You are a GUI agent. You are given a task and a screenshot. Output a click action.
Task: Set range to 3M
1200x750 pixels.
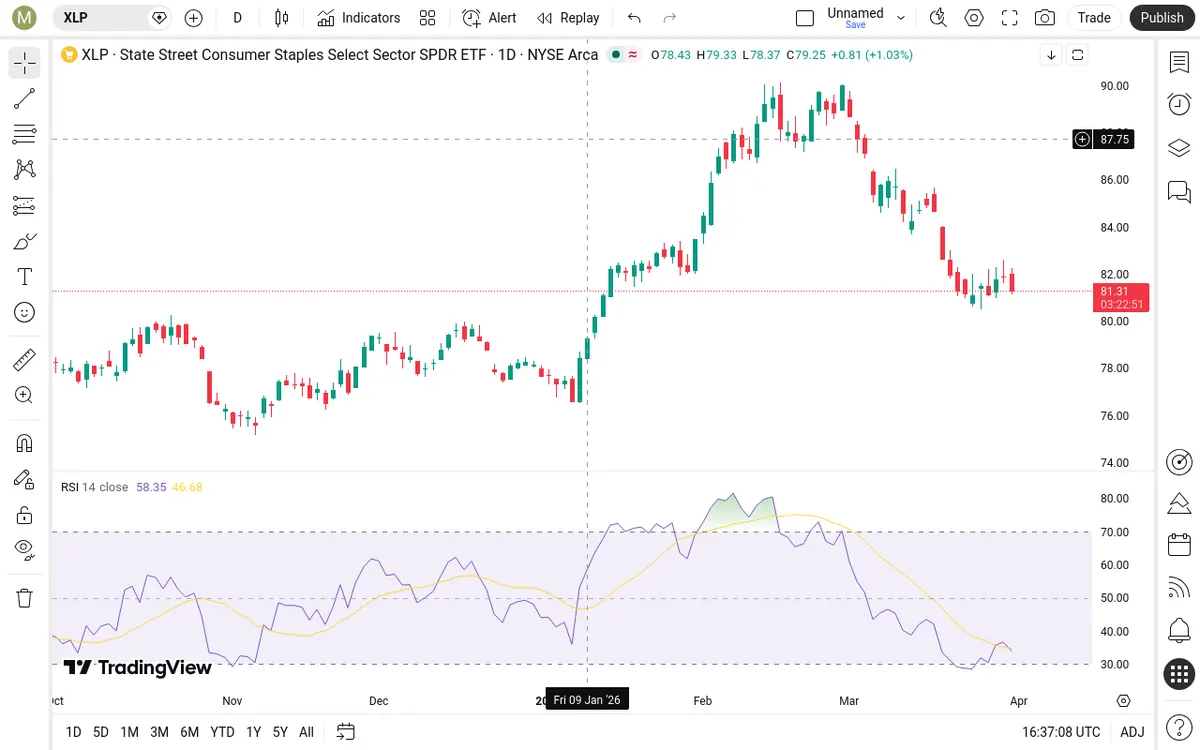click(159, 732)
